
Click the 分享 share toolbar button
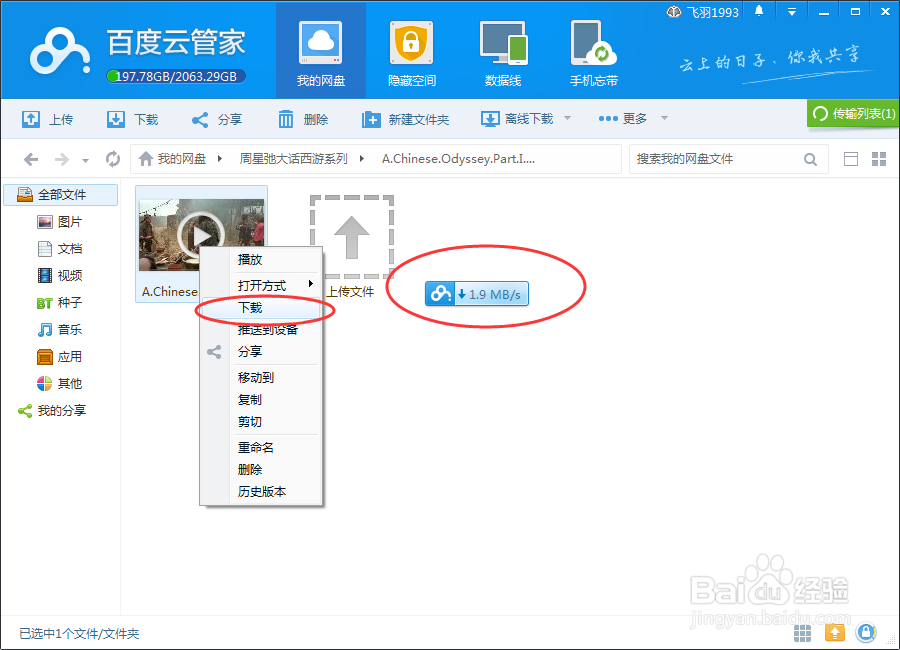pos(217,119)
